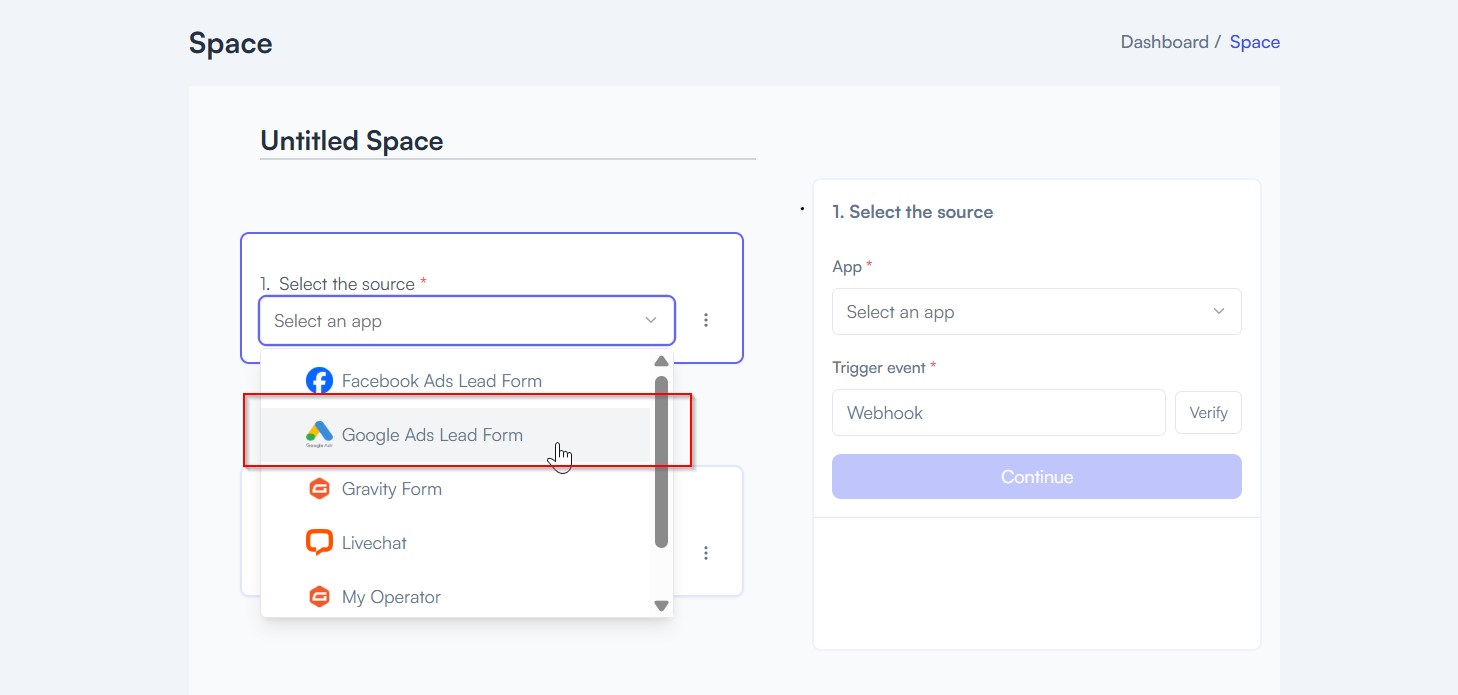The height and width of the screenshot is (695, 1458).
Task: Click the My Operator logo icon
Action: point(319,597)
